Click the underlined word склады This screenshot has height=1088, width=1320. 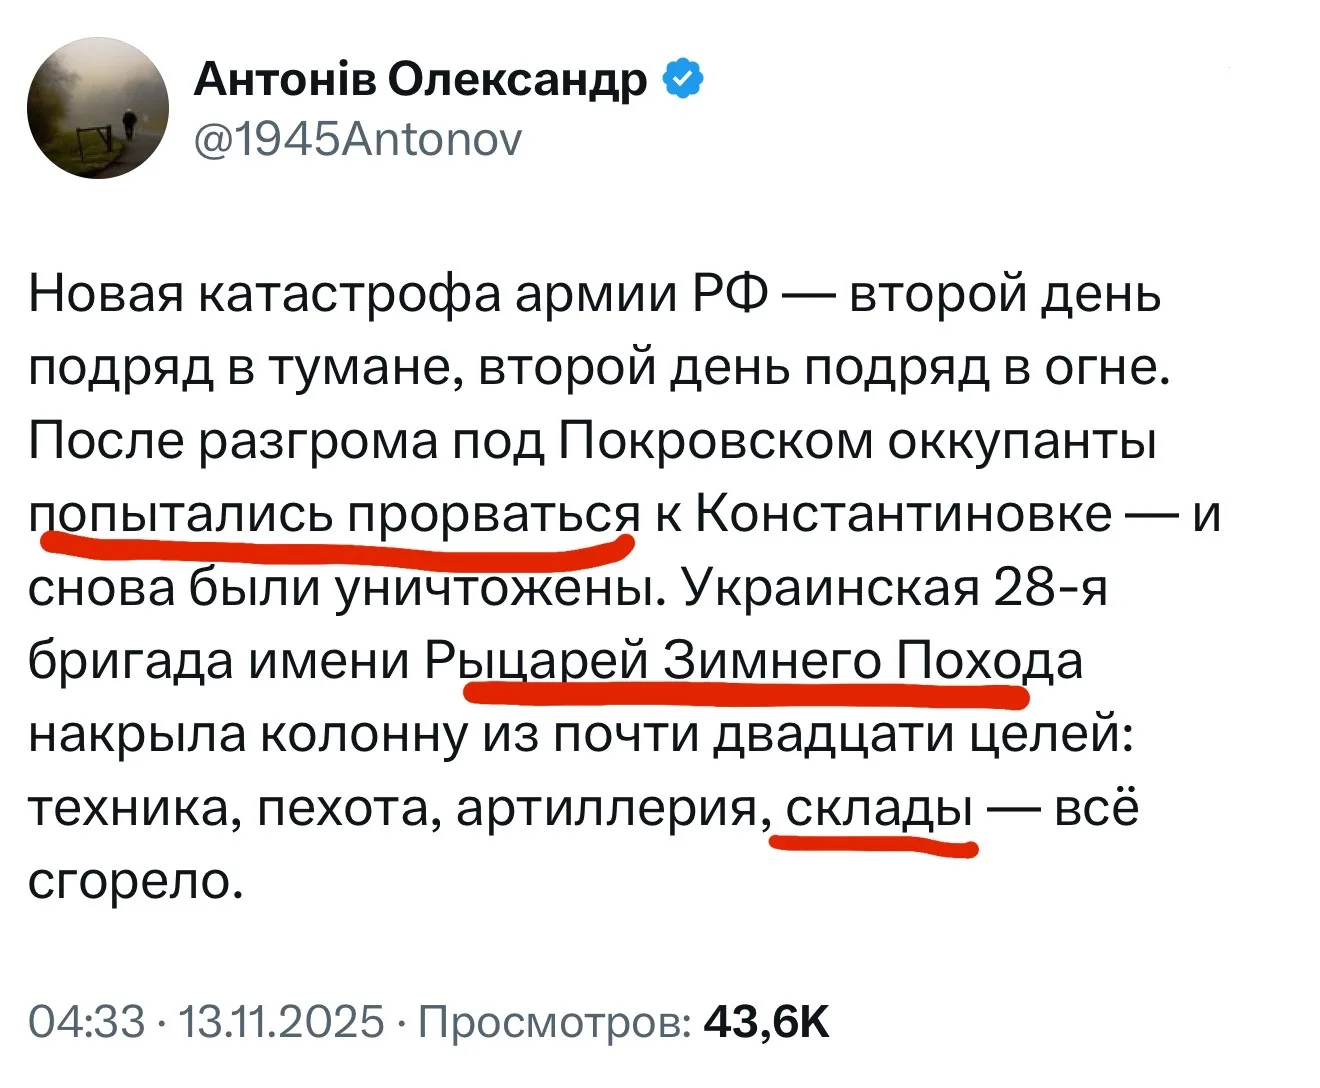click(x=880, y=807)
